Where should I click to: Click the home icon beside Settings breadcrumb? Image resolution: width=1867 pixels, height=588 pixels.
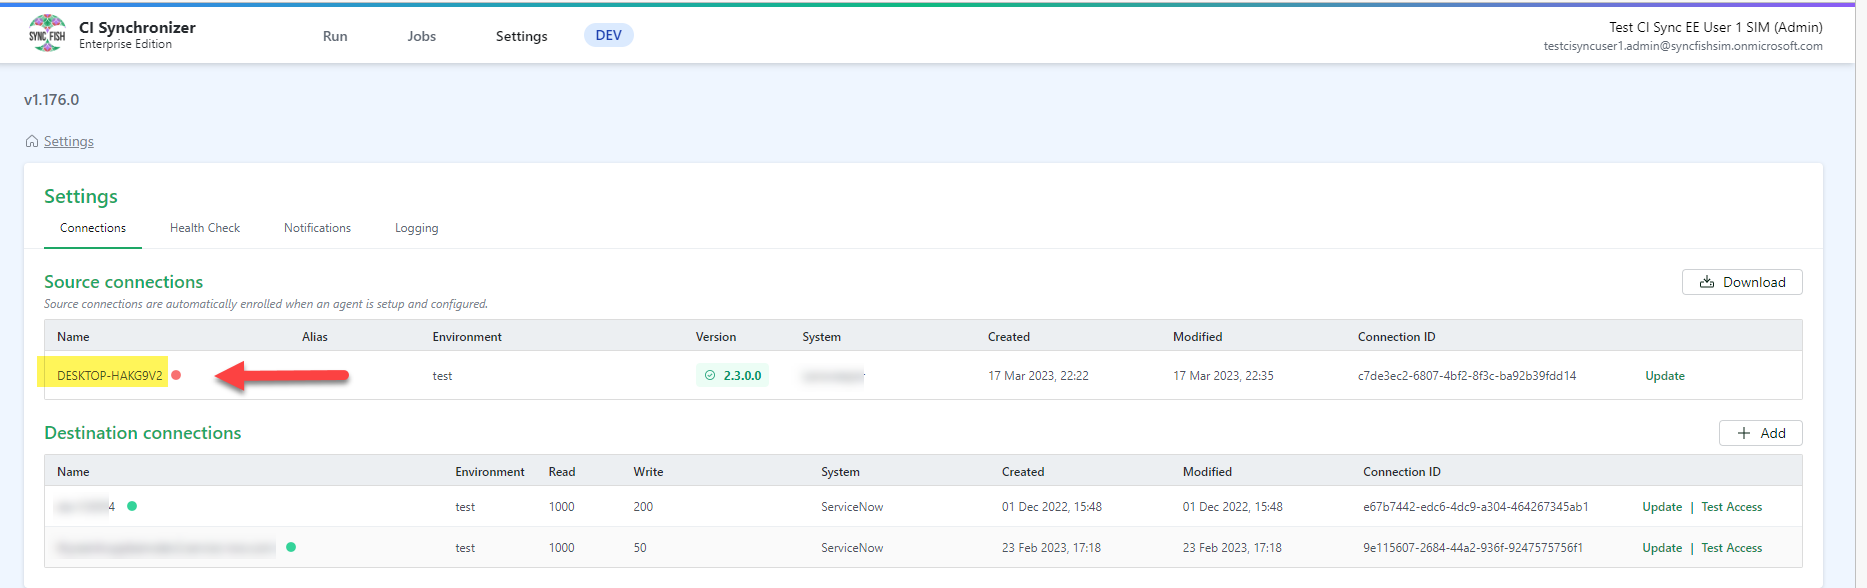(32, 141)
